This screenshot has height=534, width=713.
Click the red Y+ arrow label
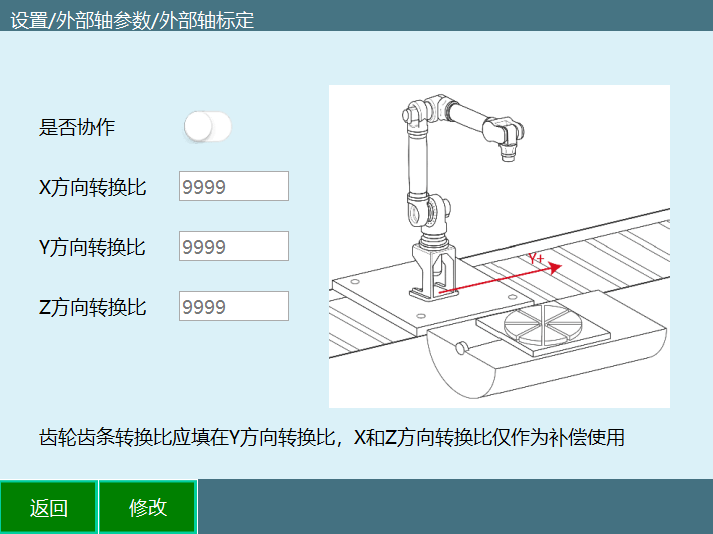coord(537,258)
